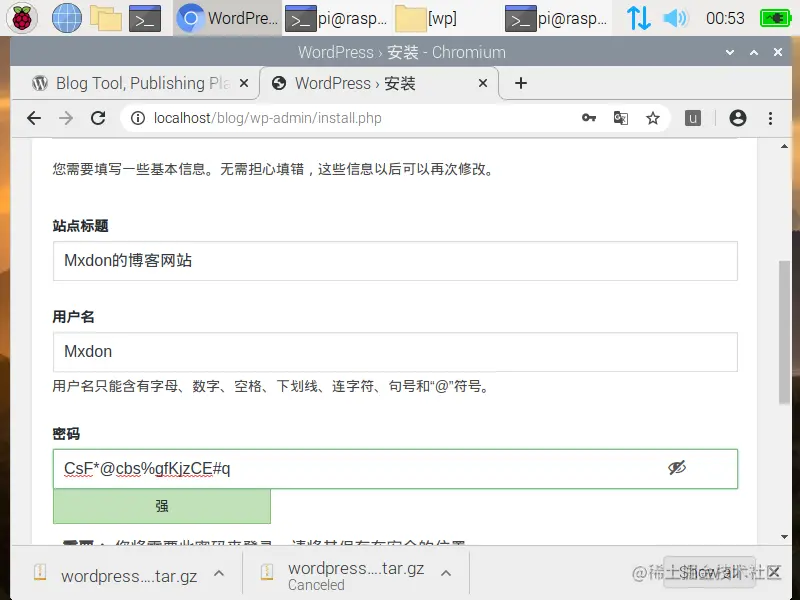This screenshot has width=800, height=600.
Task: Open the first wordpress tar.gz download
Action: 118,576
